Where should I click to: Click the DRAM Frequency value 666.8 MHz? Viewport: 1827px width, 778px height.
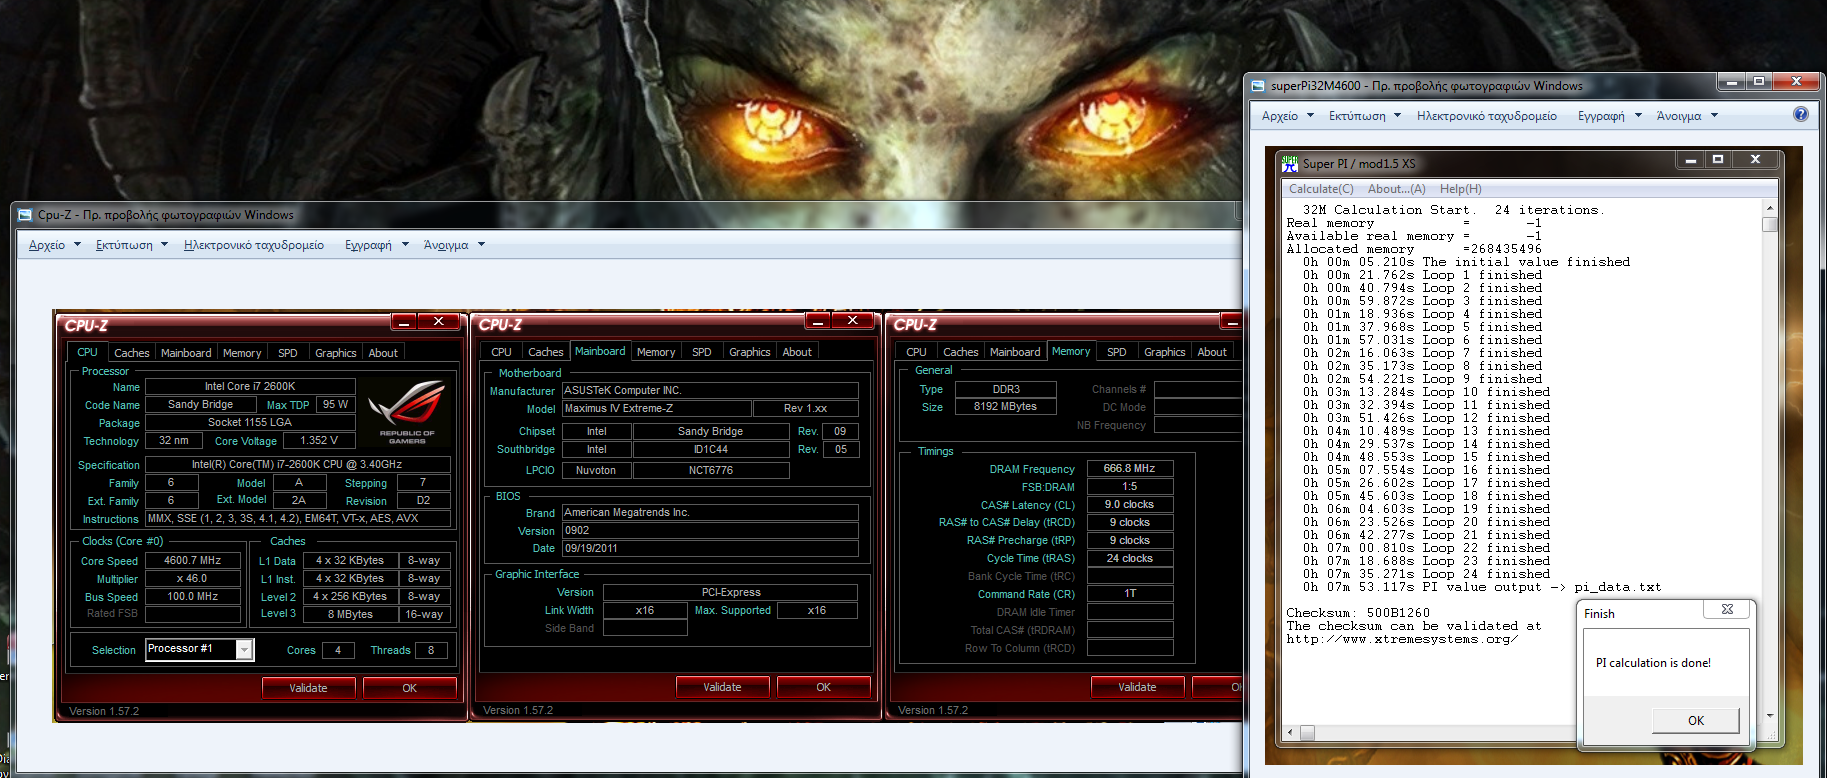[x=1130, y=468]
